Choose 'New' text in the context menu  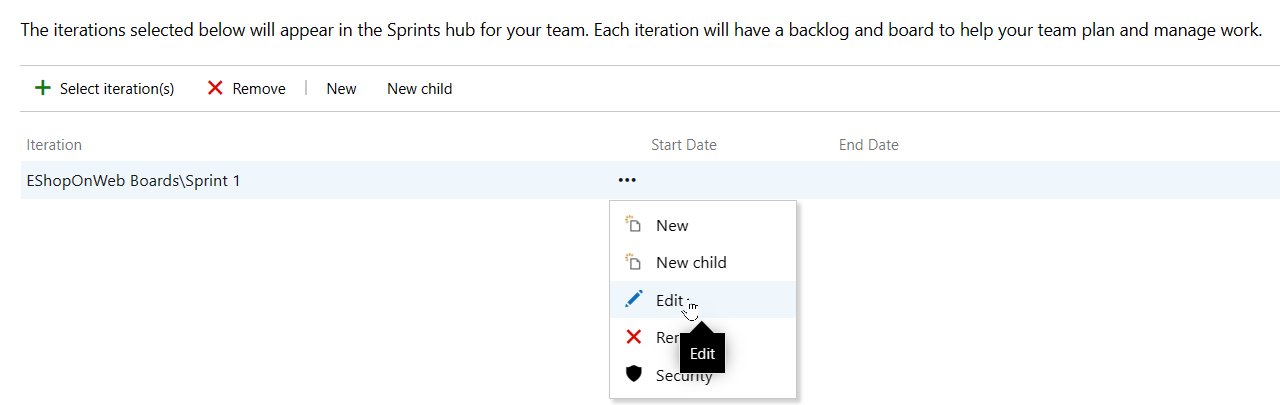coord(672,226)
